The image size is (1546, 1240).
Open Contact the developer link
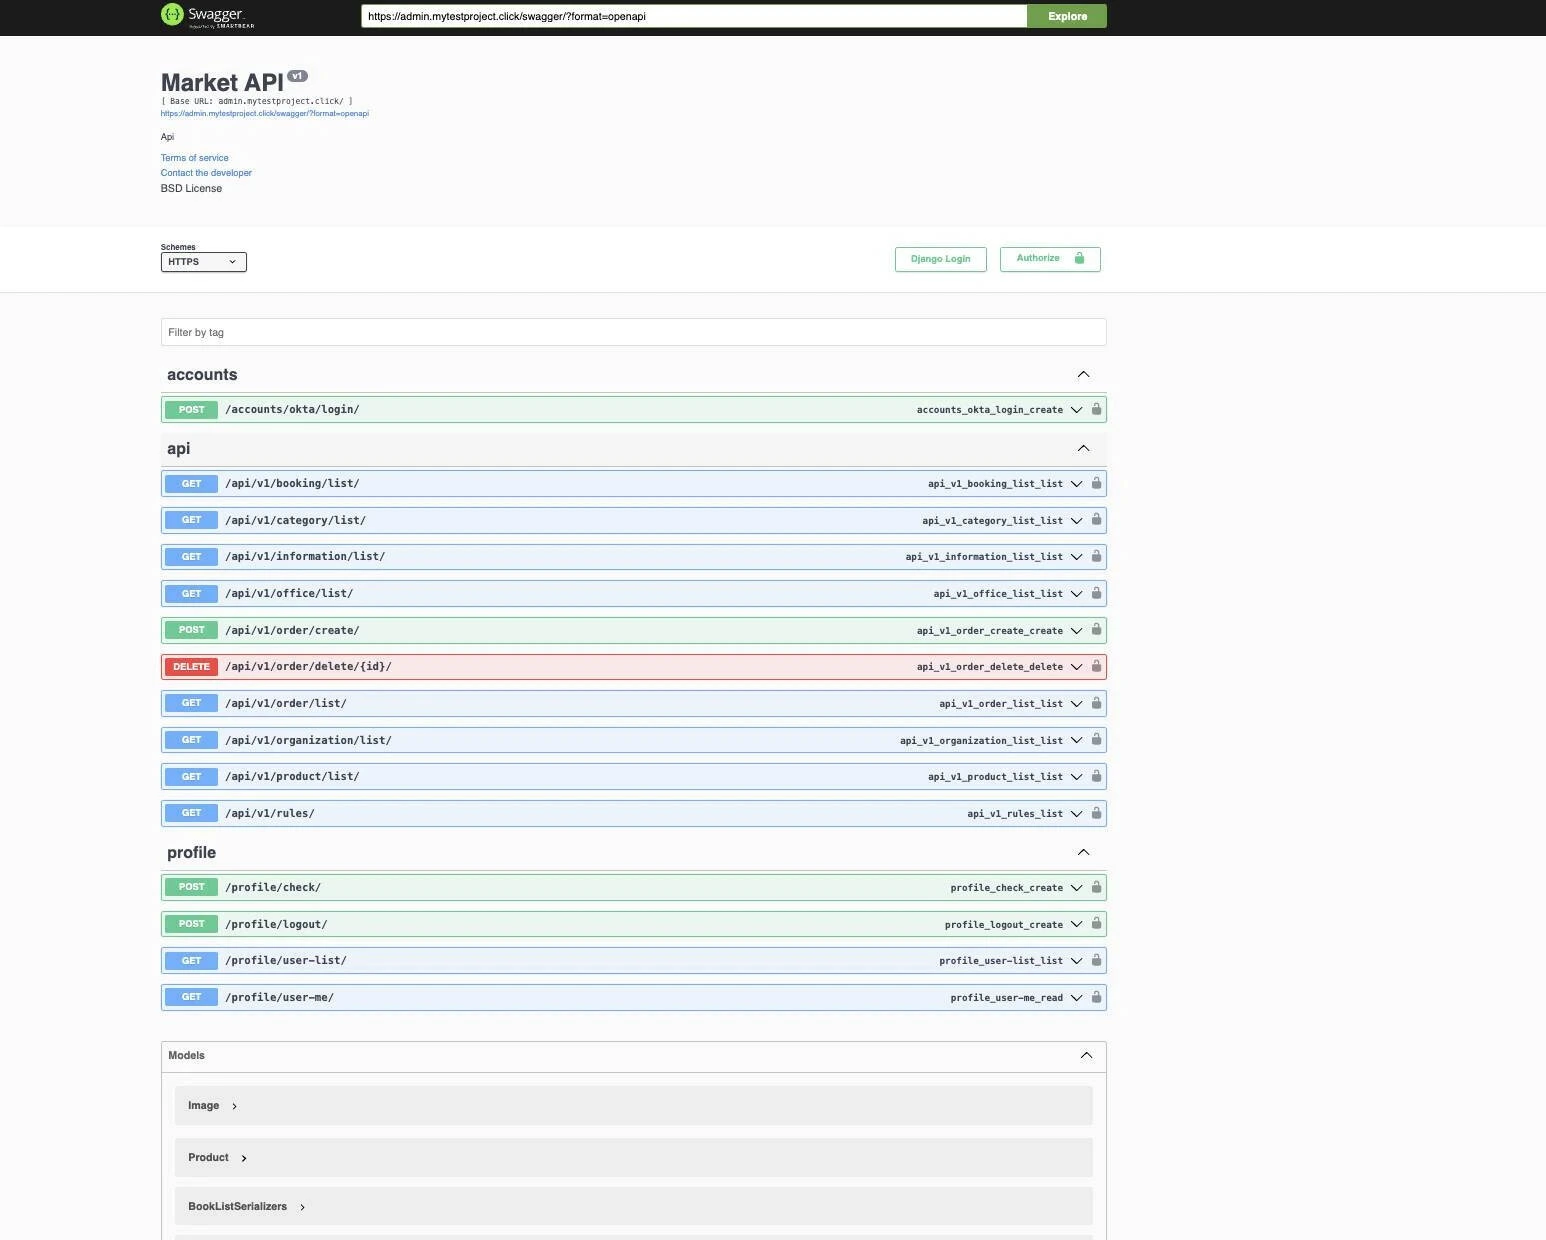[206, 173]
